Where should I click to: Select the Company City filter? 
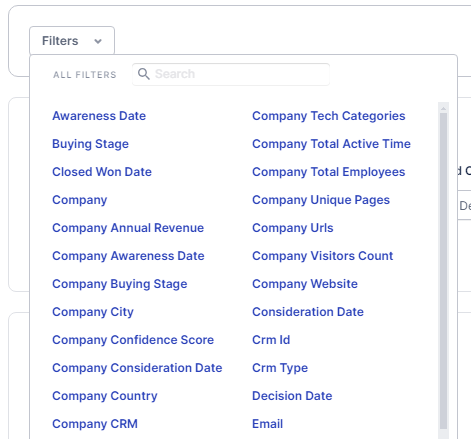93,312
